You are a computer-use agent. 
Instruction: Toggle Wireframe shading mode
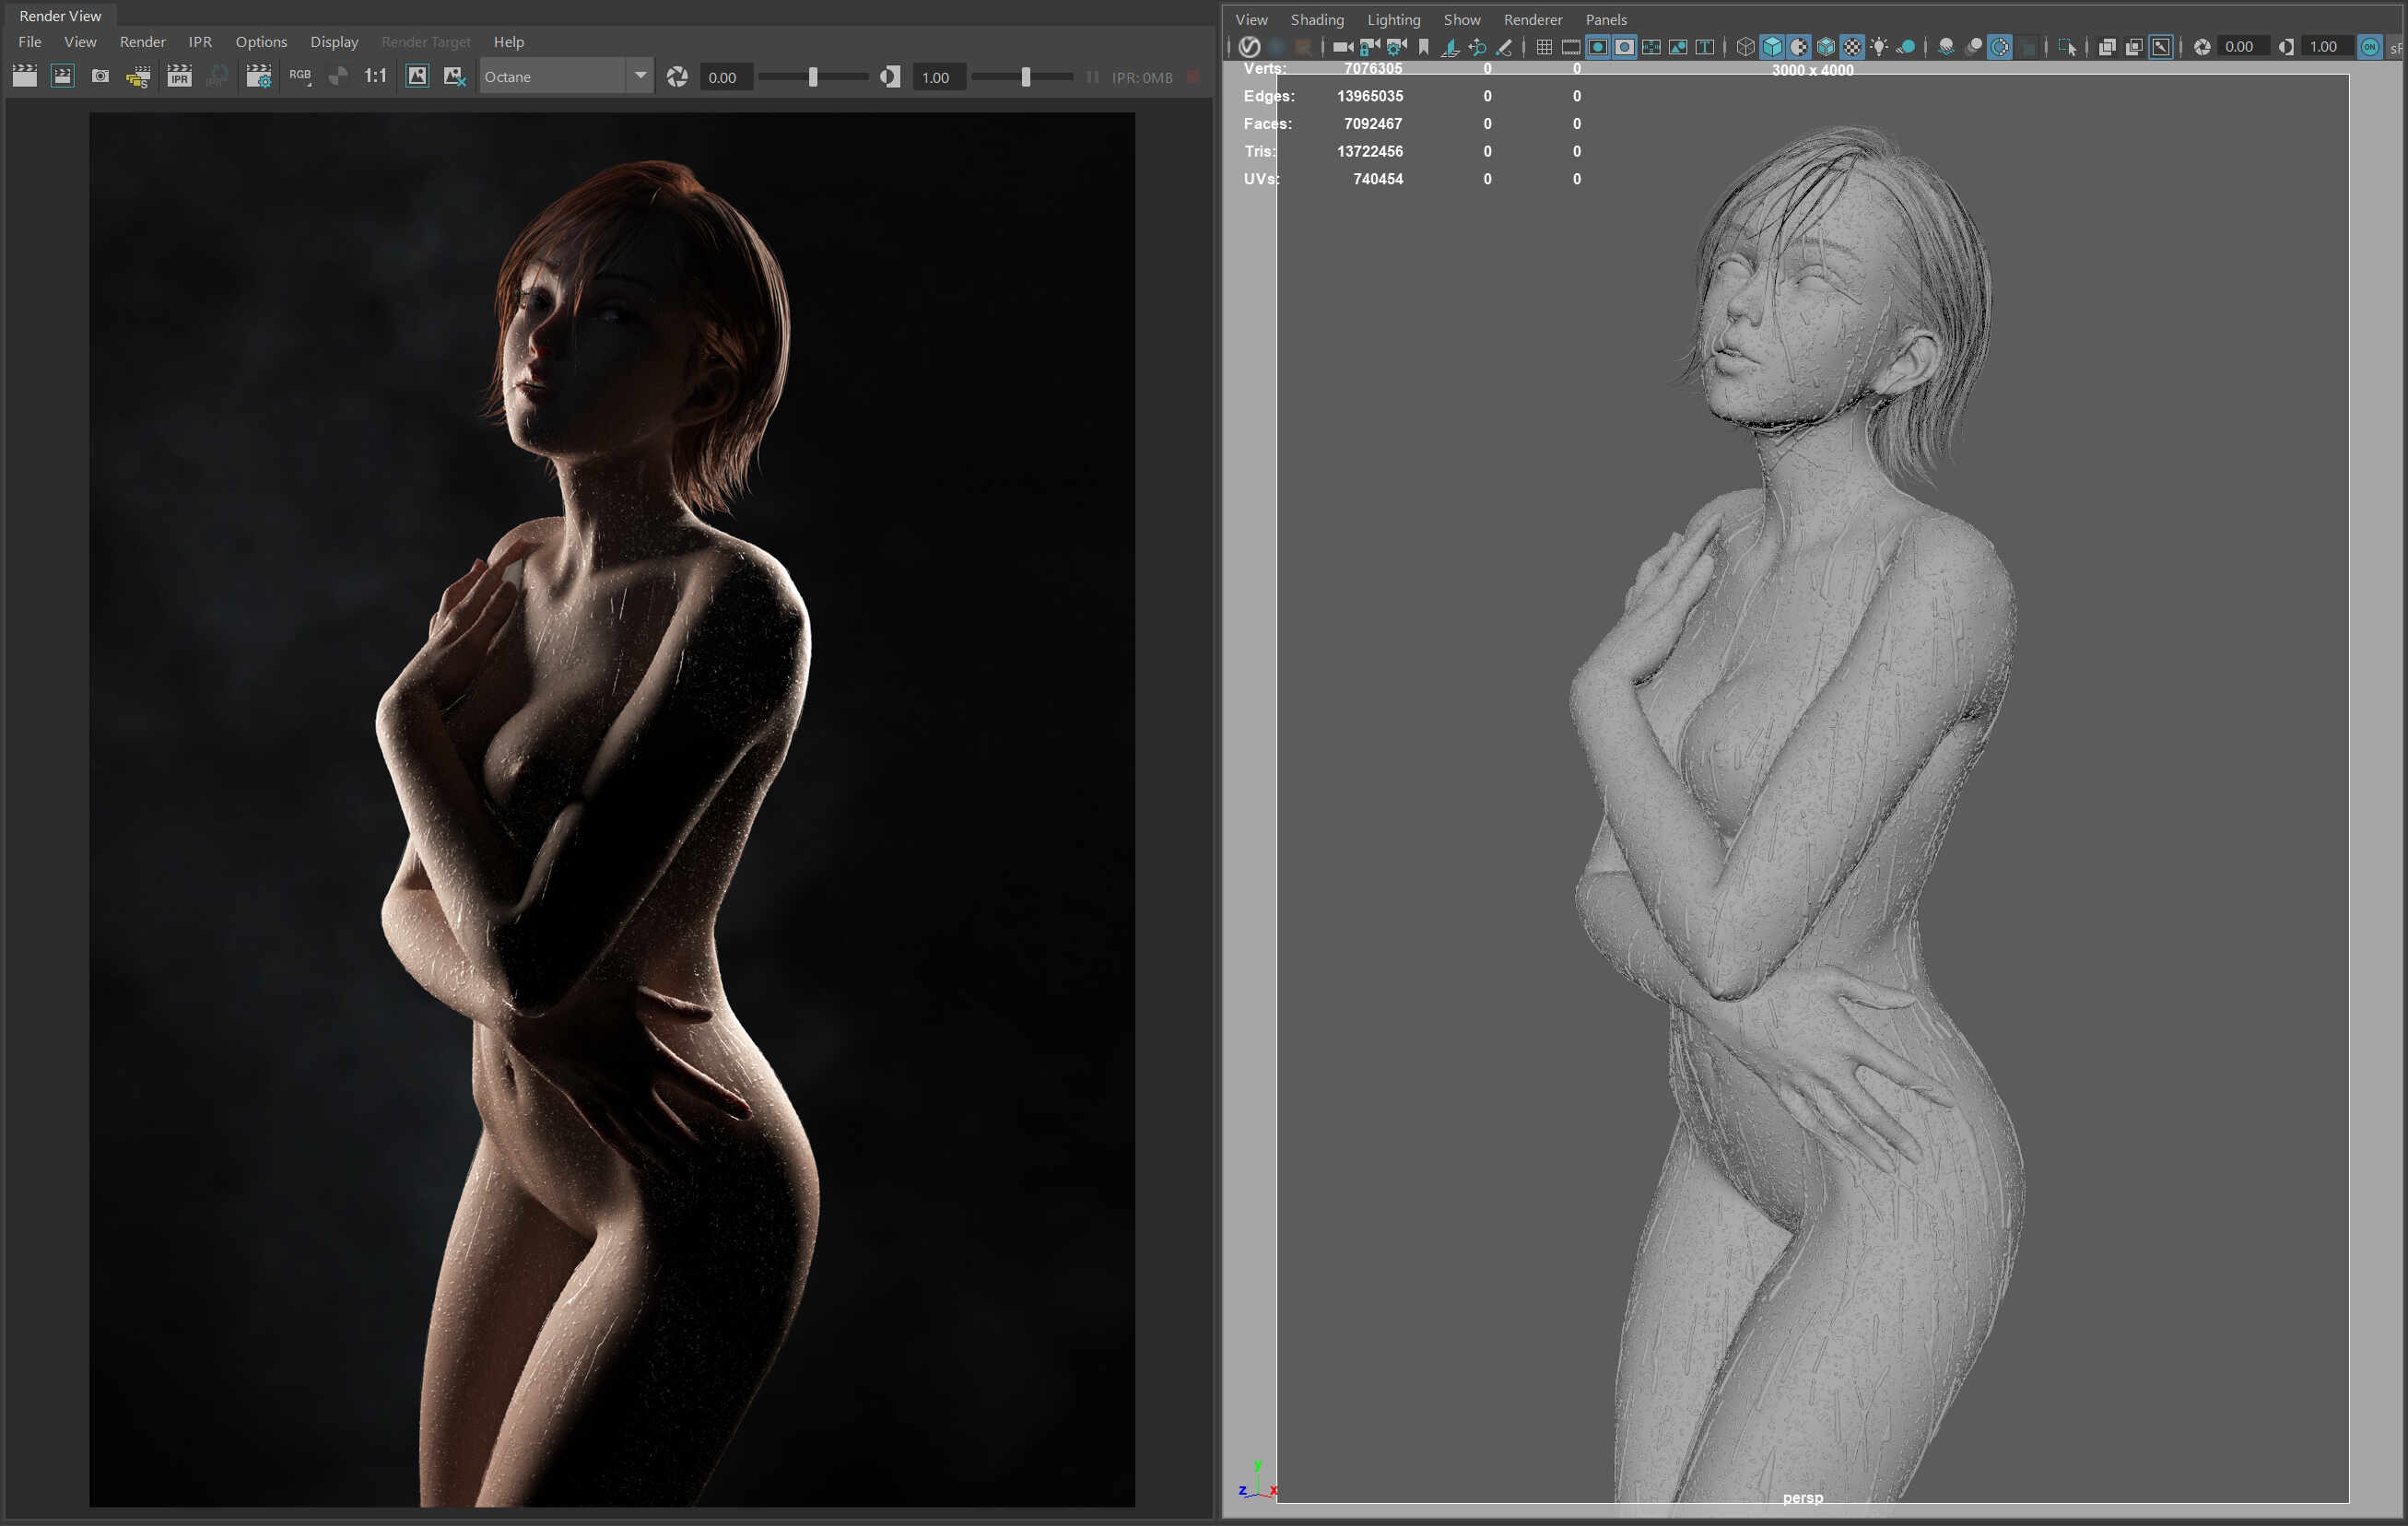tap(1745, 47)
